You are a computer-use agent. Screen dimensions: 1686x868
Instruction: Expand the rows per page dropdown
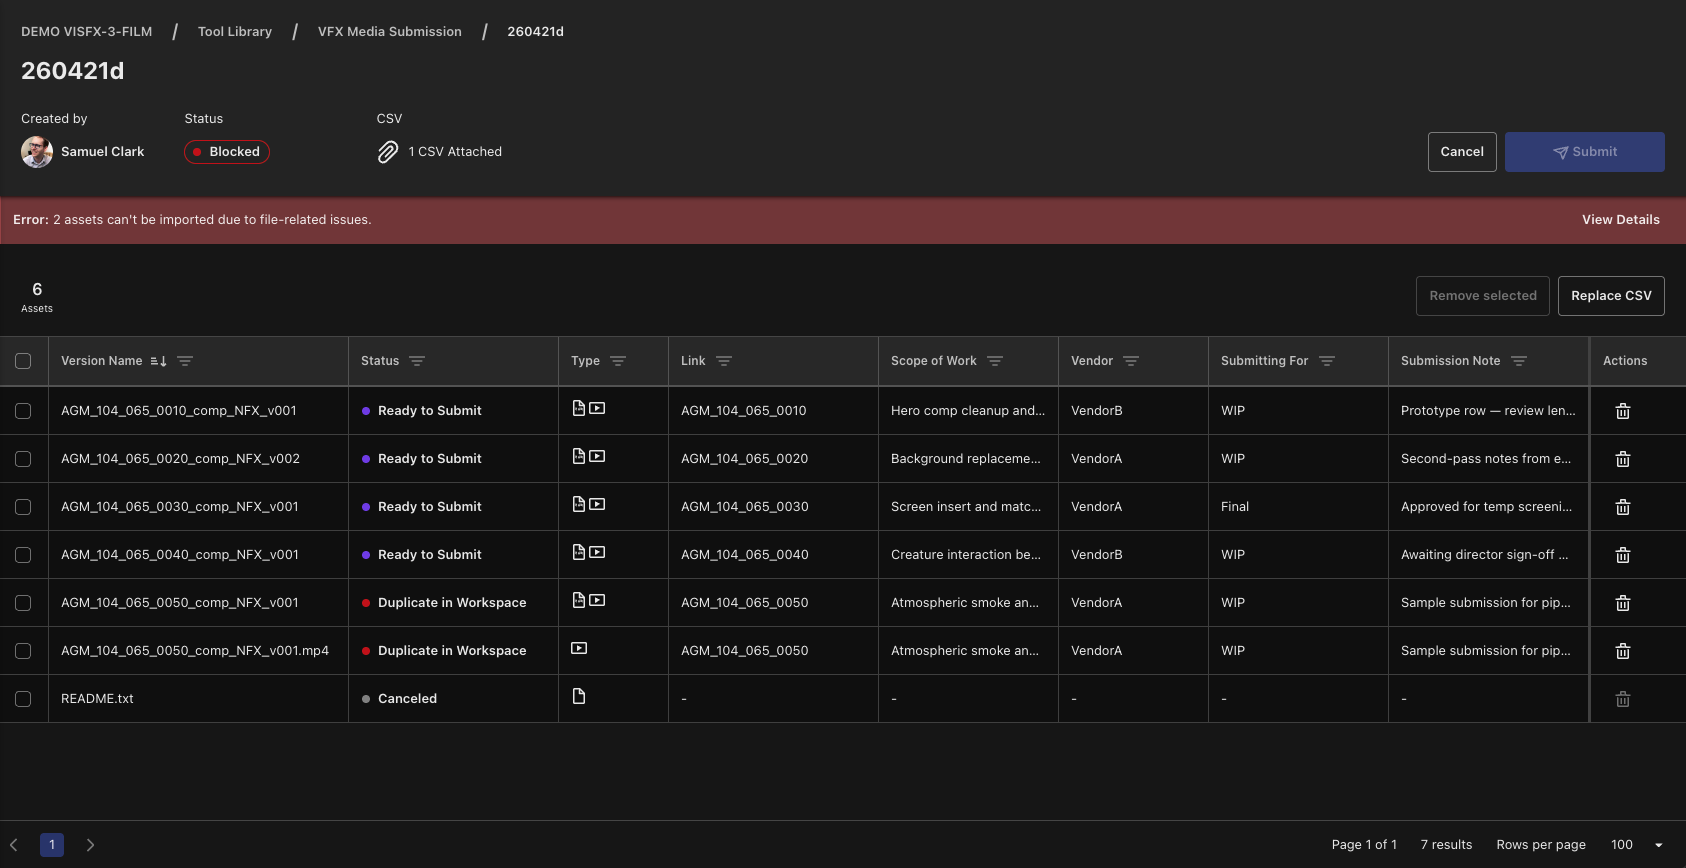[x=1658, y=845]
